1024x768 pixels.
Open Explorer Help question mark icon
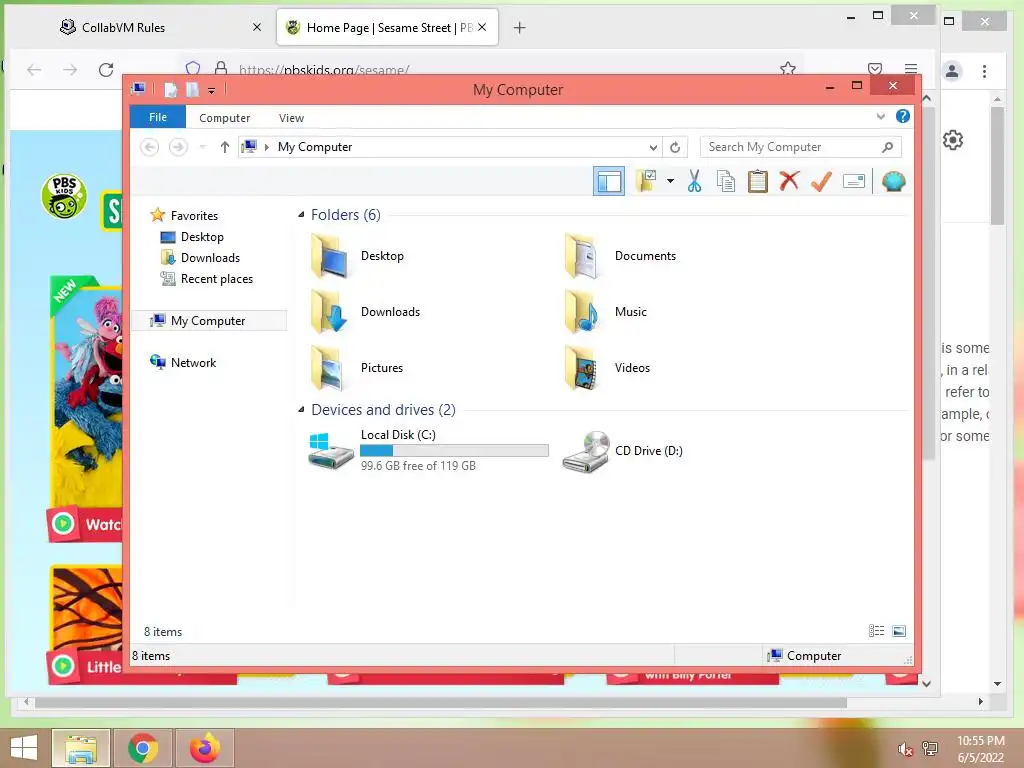(903, 116)
